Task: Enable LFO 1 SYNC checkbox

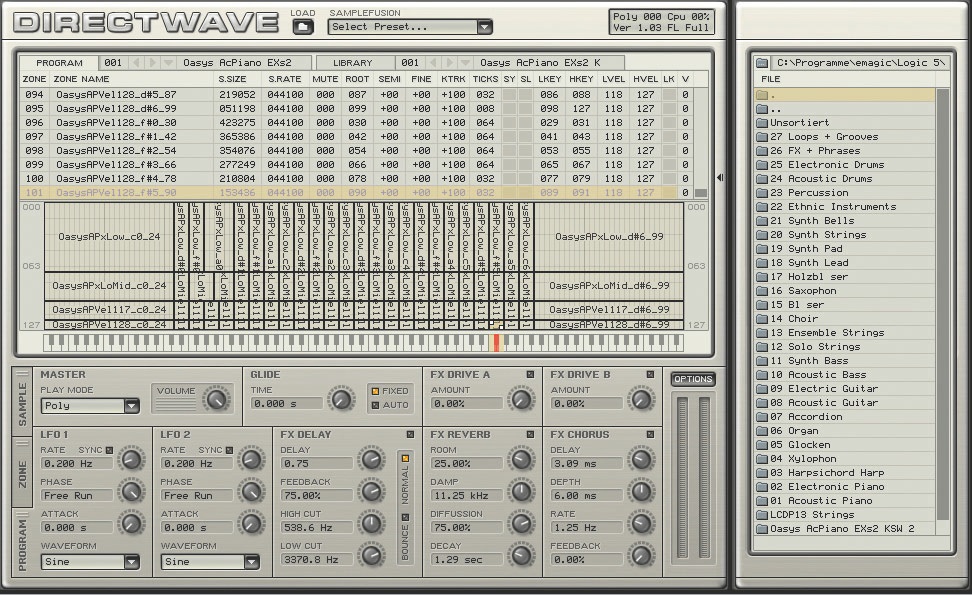Action: click(x=109, y=450)
